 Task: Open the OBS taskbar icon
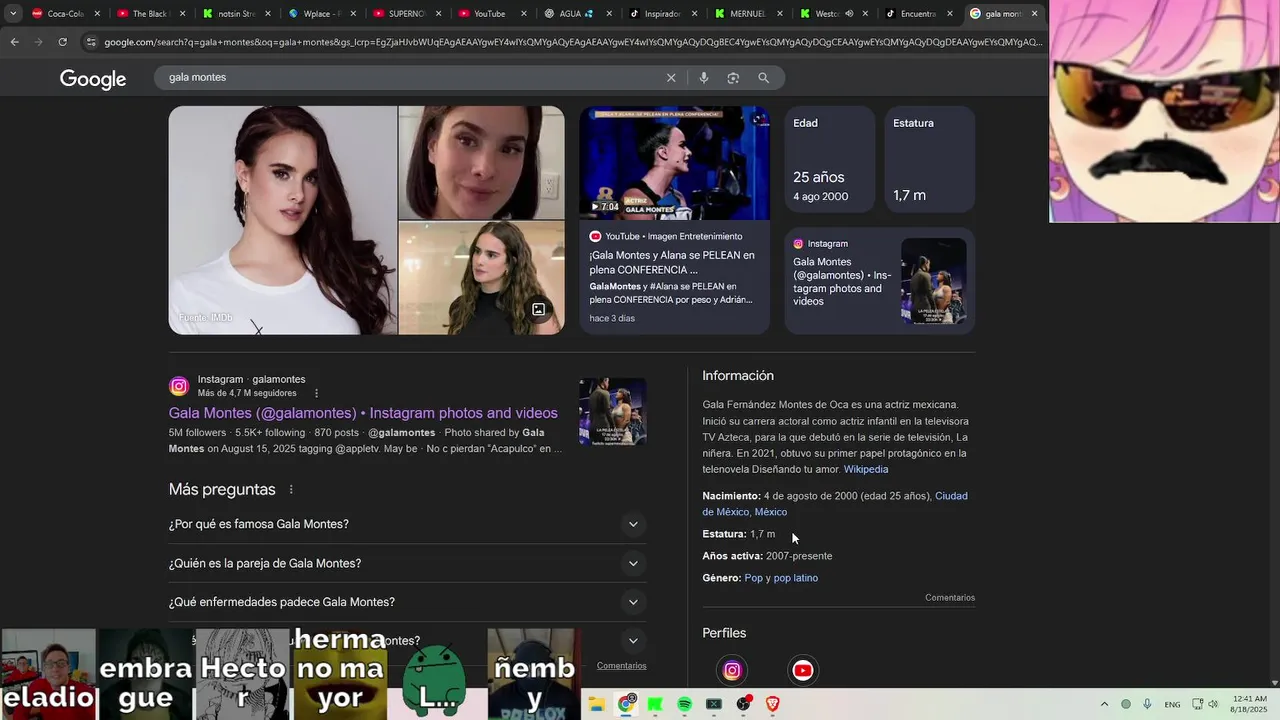click(743, 704)
